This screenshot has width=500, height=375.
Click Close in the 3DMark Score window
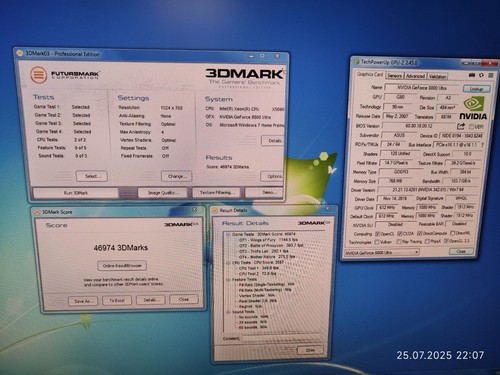tap(184, 299)
